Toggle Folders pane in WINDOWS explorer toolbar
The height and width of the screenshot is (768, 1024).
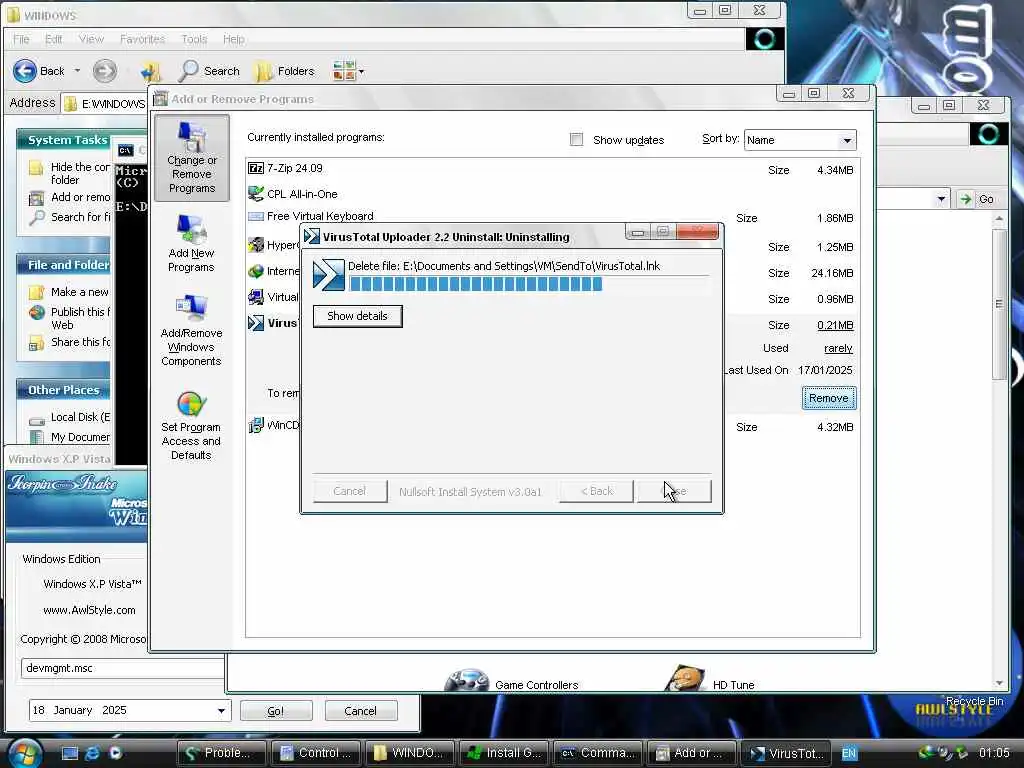point(285,71)
